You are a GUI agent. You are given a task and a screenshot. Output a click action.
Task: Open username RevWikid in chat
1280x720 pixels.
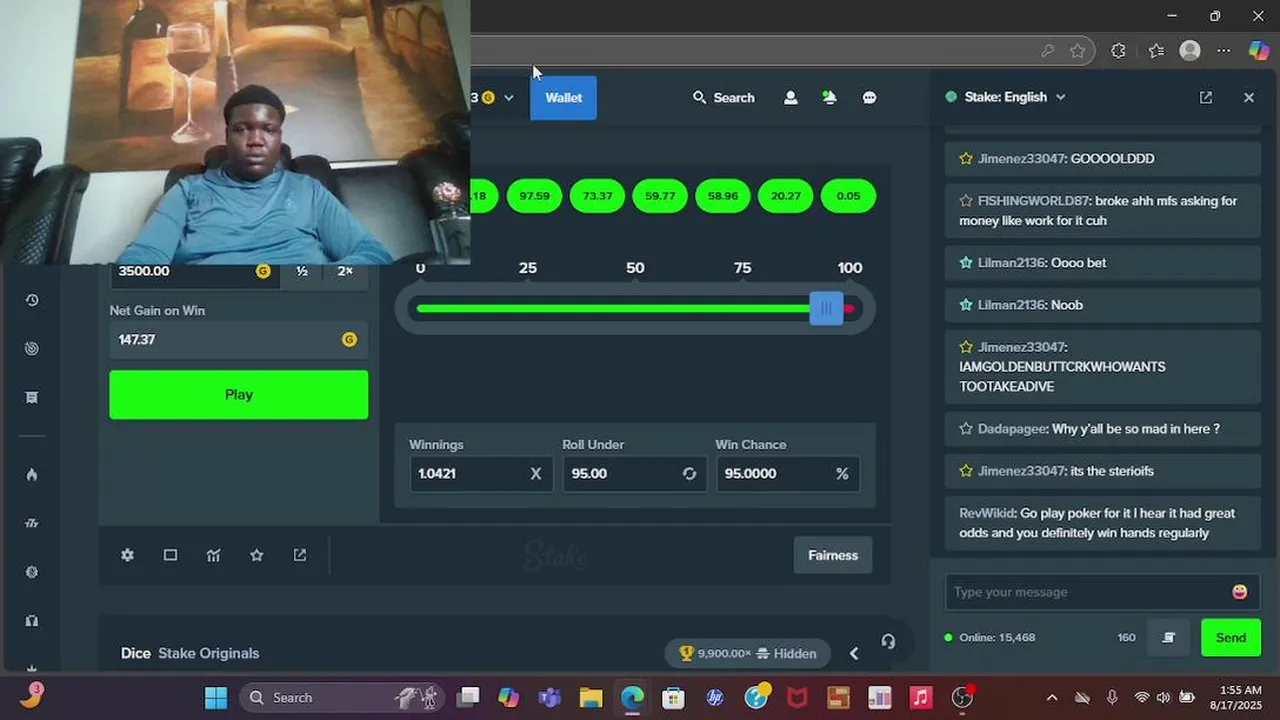click(987, 513)
